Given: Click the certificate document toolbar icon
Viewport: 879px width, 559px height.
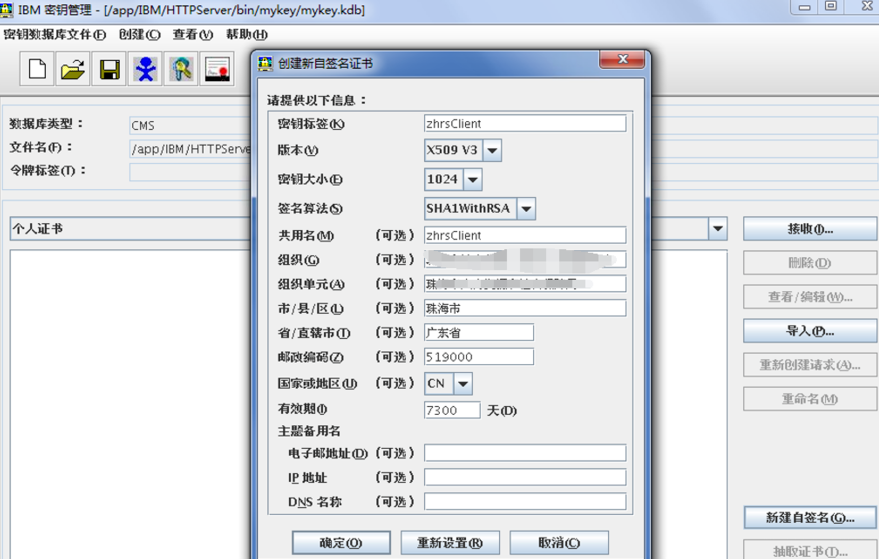Looking at the screenshot, I should pos(217,69).
